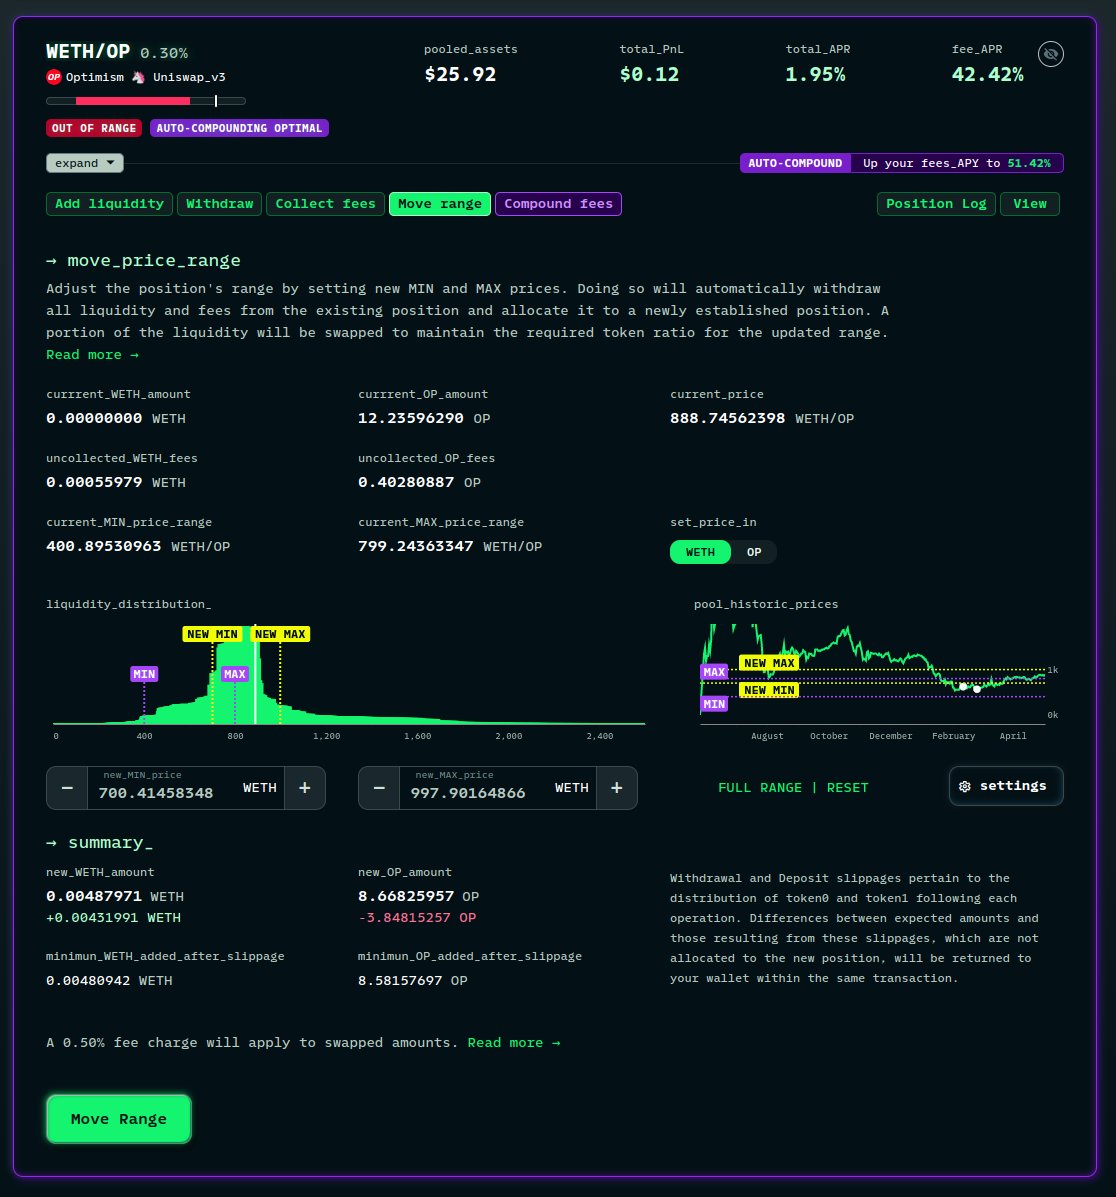Click purple MIN label on historic prices chart

click(714, 704)
